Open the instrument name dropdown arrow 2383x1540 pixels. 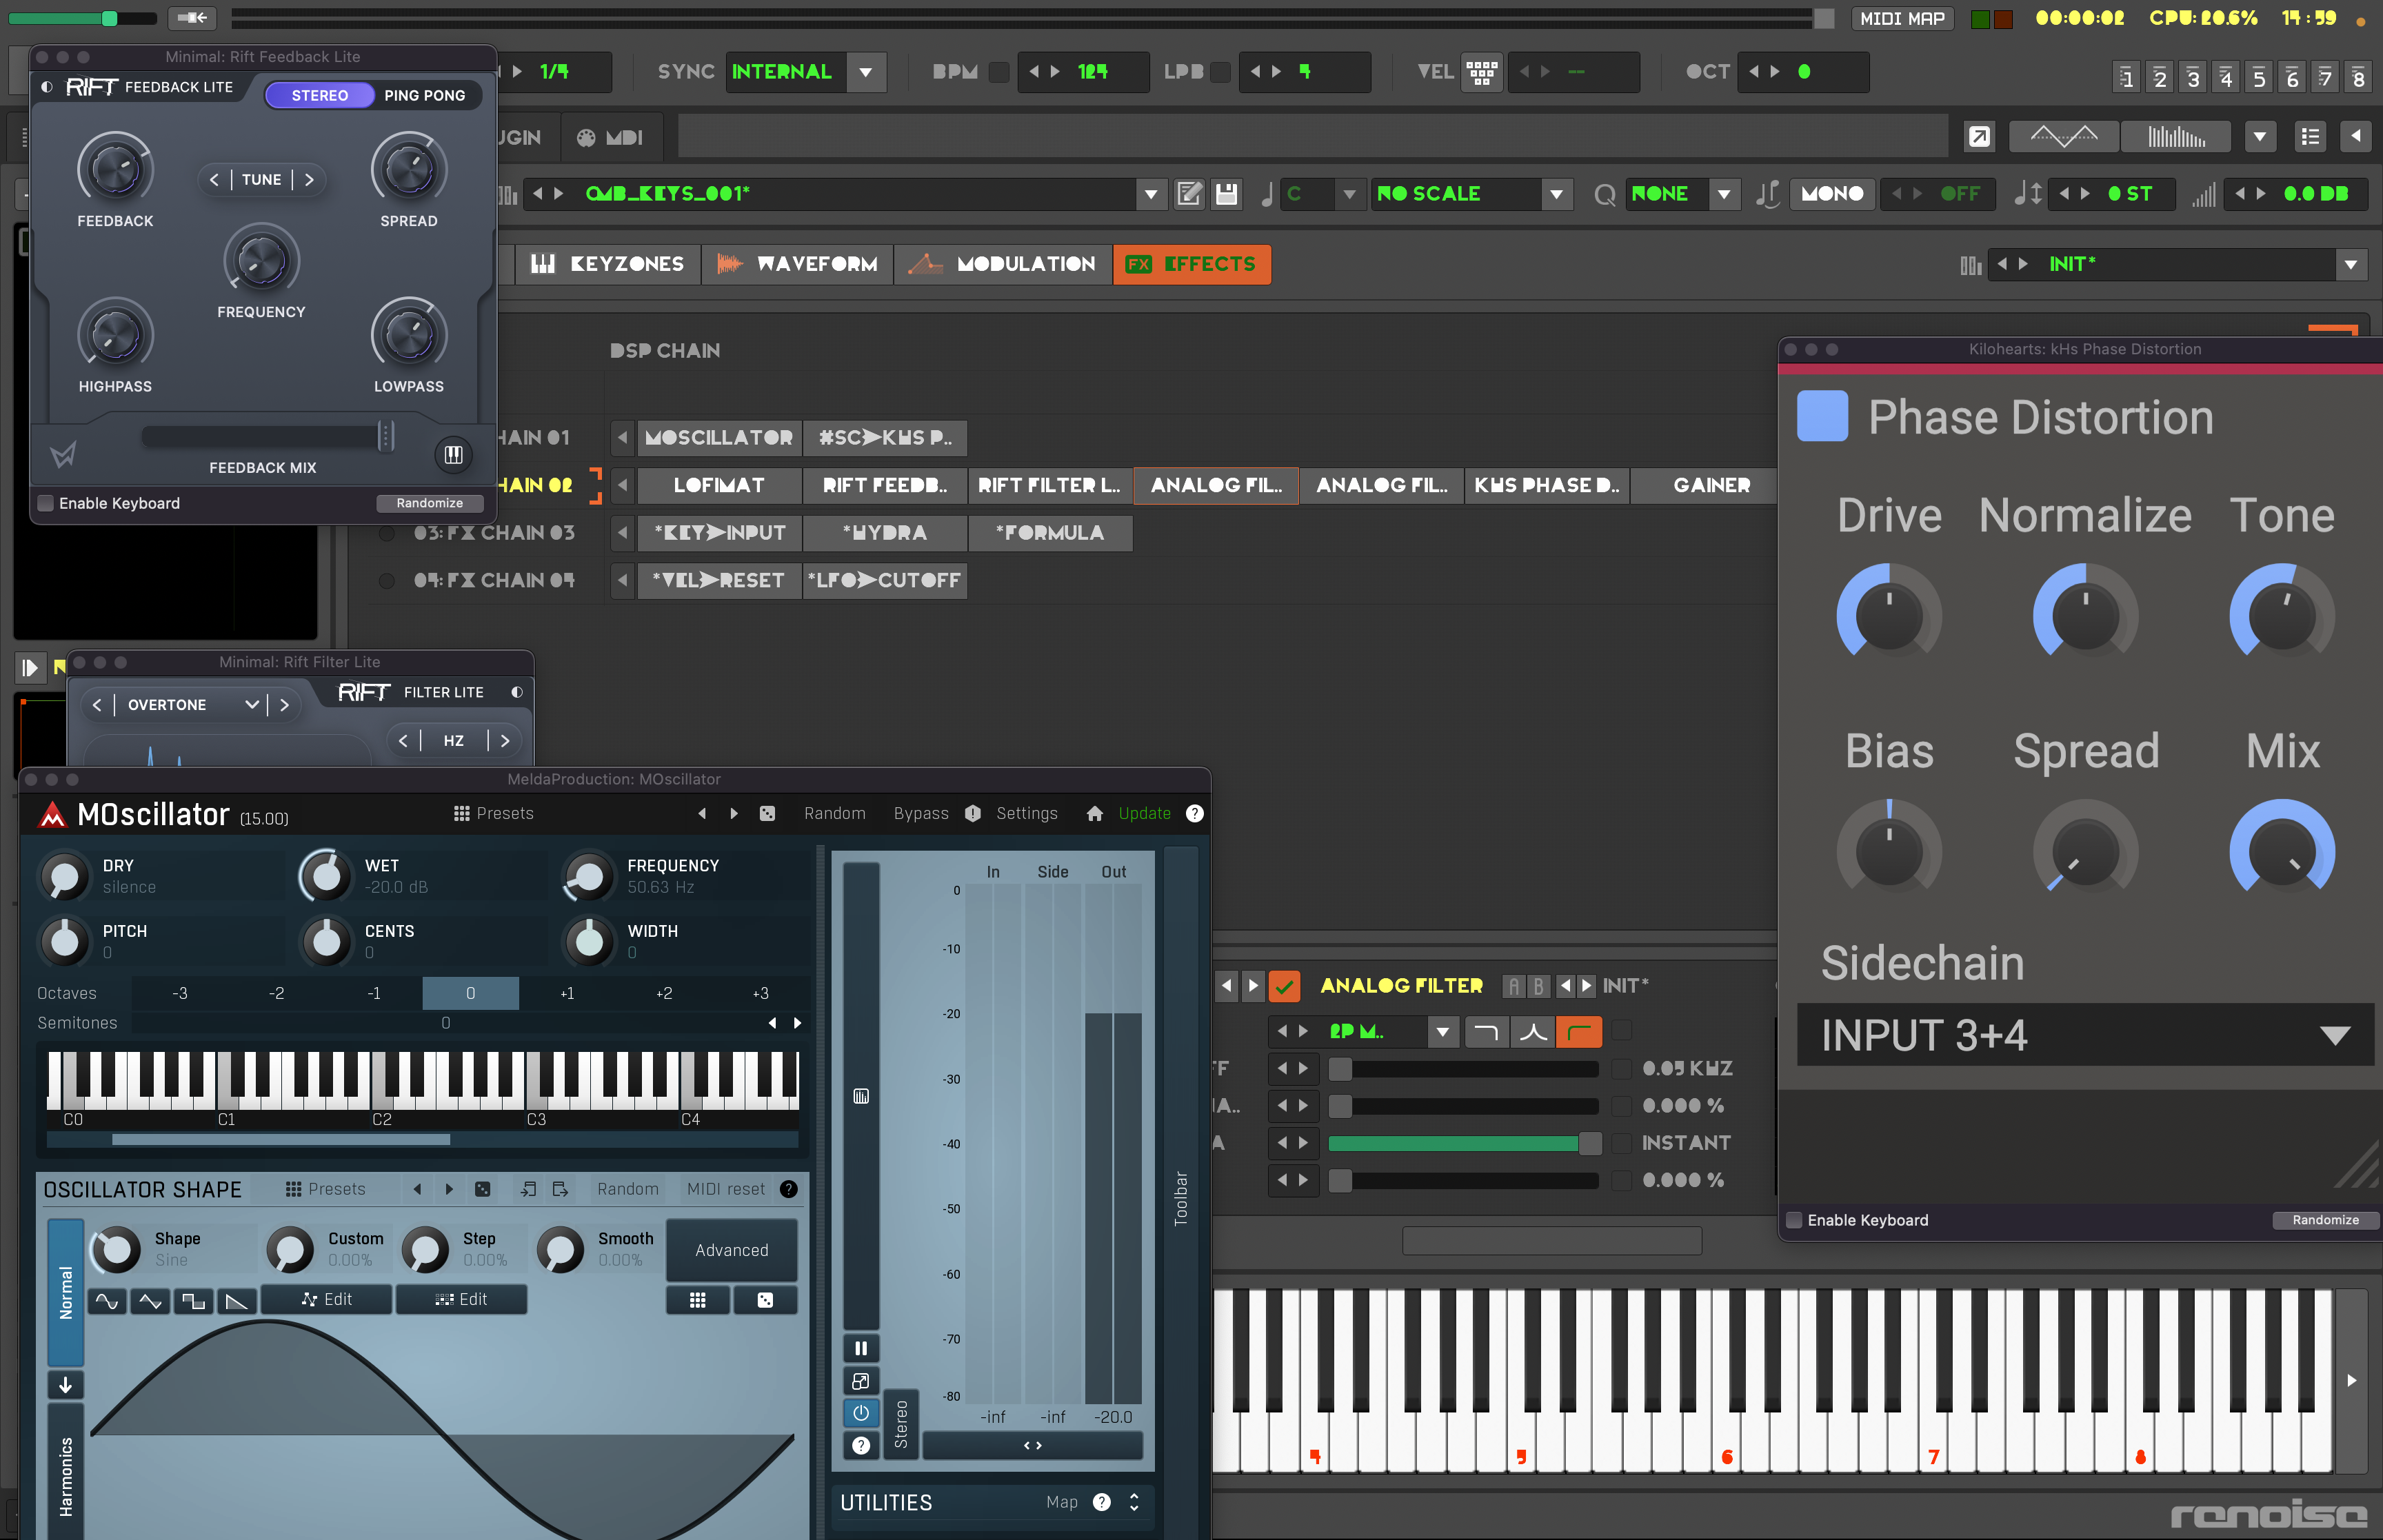[x=1151, y=194]
